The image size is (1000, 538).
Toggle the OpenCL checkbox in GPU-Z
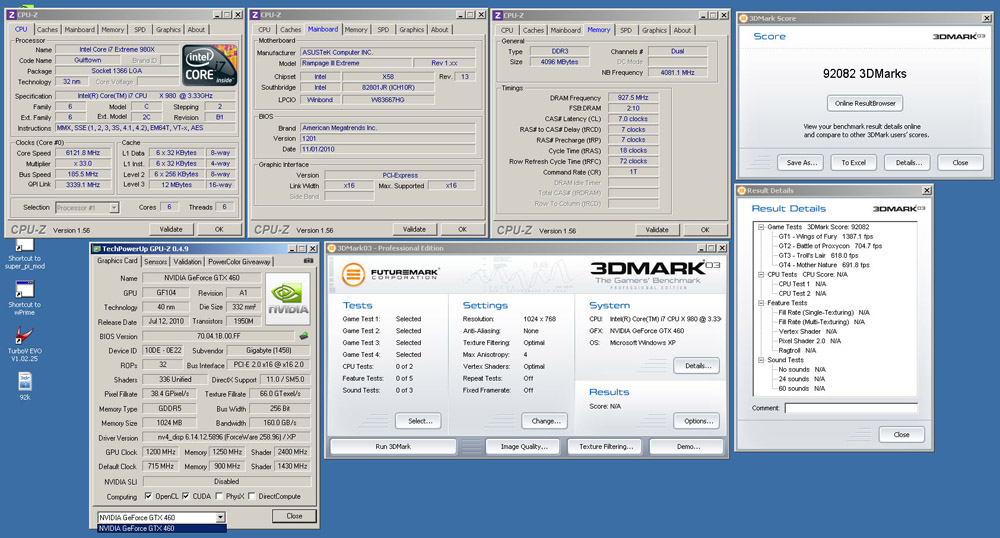(x=148, y=496)
